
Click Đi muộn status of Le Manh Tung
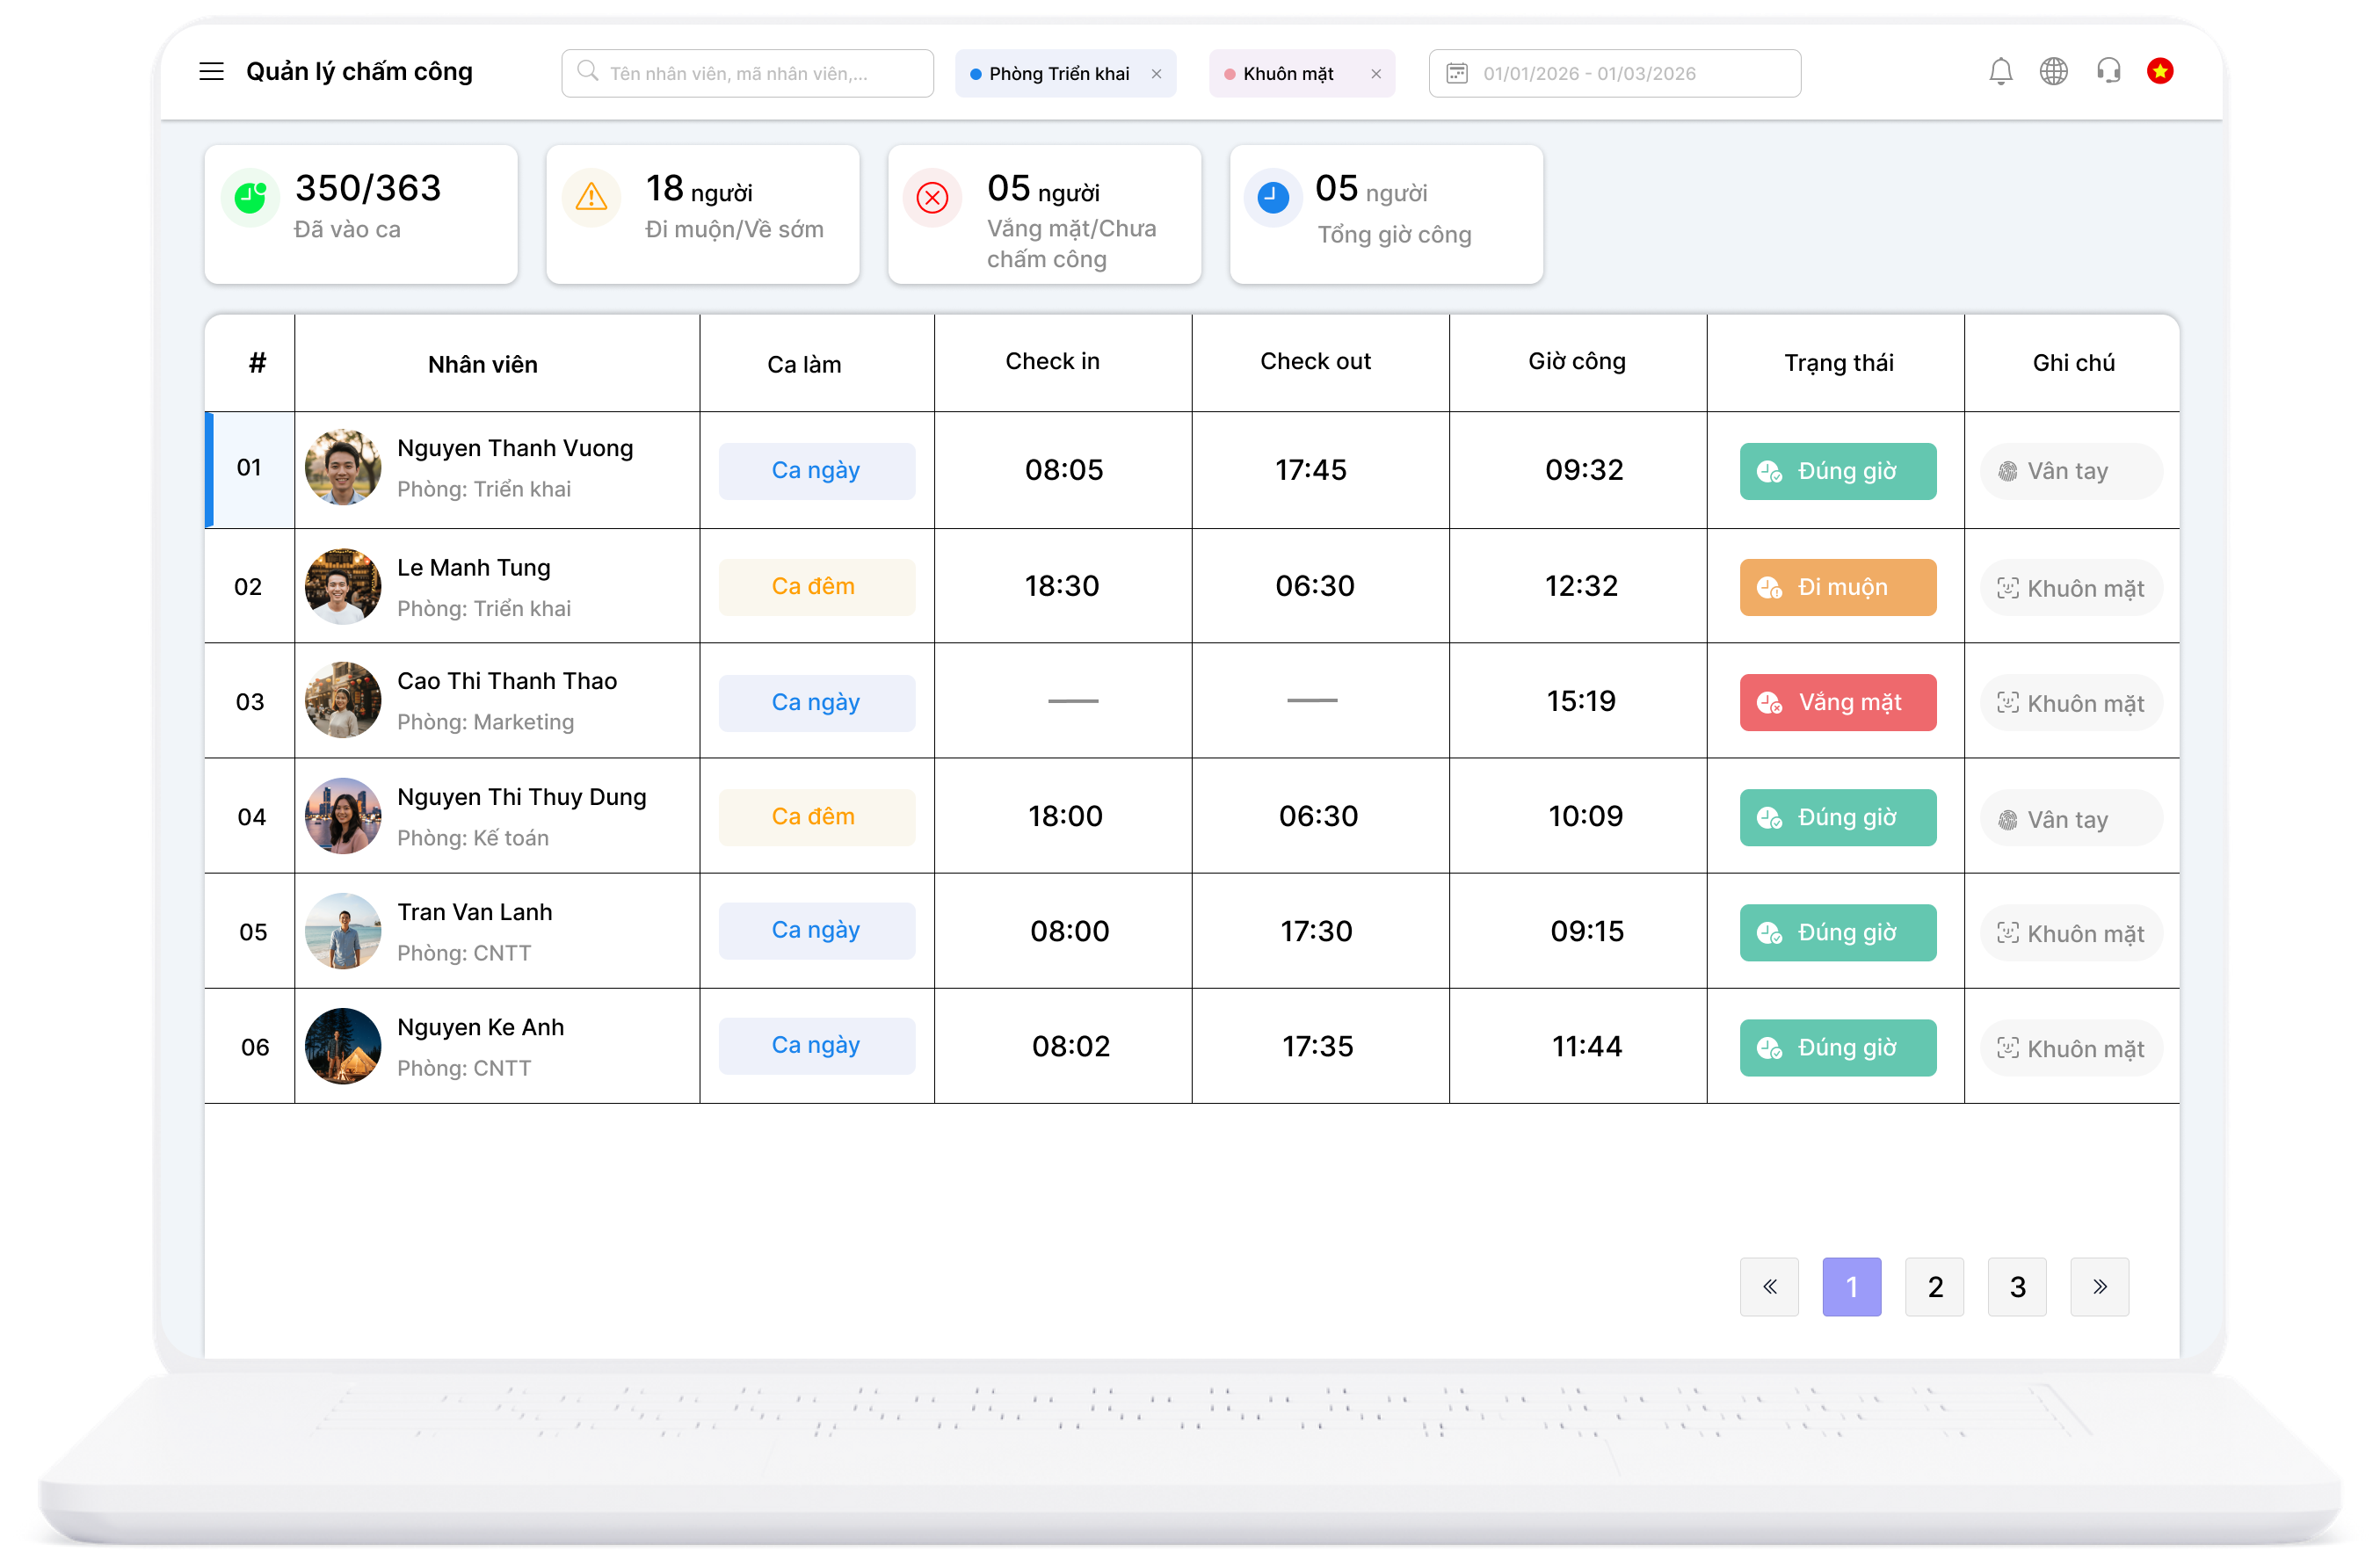[1837, 587]
